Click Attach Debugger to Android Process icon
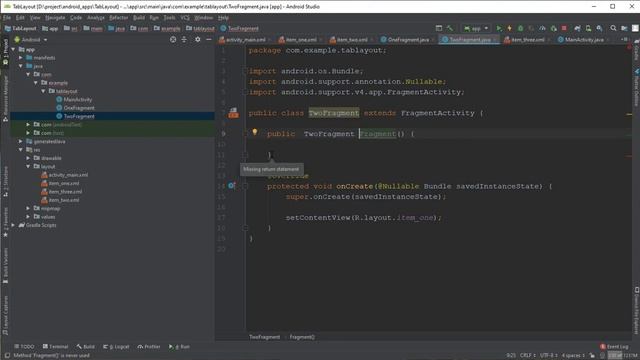This screenshot has height=360, width=640. click(553, 28)
